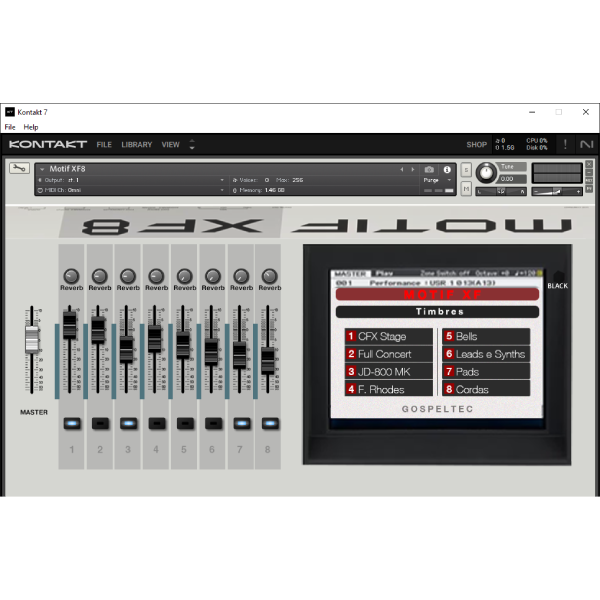Click channel 8 volume fader
Viewport: 600px width, 600px height.
pyautogui.click(x=268, y=361)
